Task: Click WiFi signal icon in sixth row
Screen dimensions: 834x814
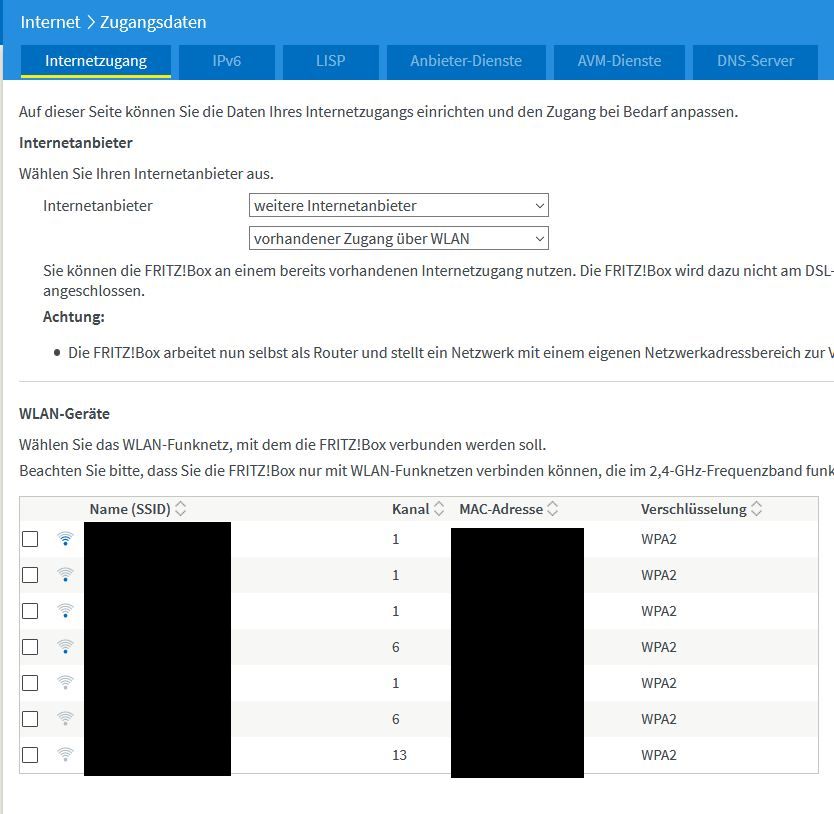Action: [x=65, y=719]
